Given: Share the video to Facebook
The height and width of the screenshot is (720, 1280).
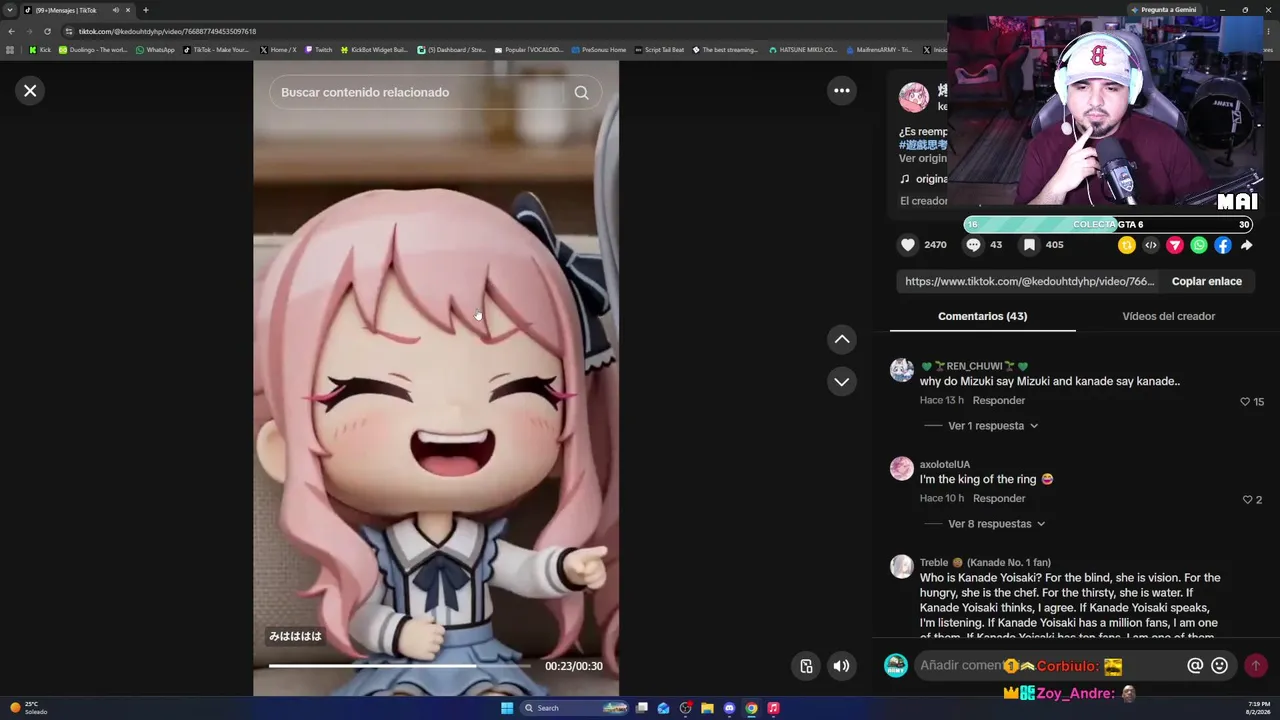Looking at the screenshot, I should (1223, 245).
